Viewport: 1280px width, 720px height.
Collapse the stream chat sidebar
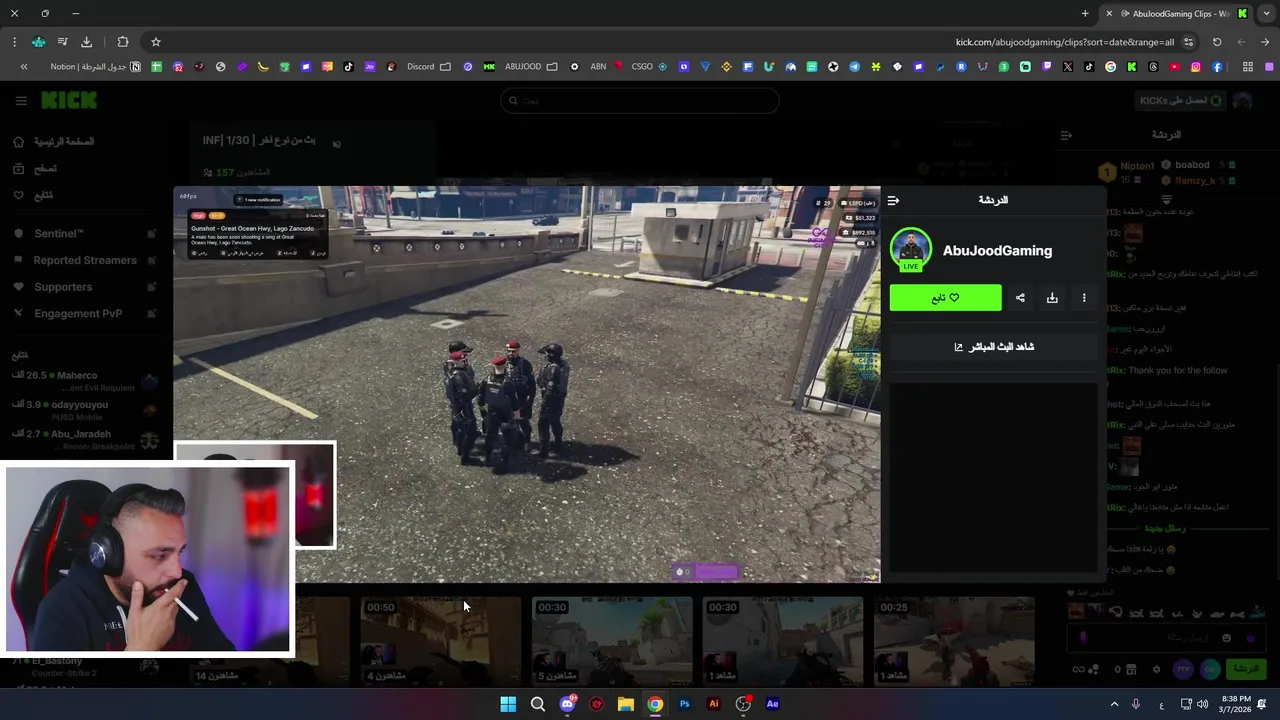pyautogui.click(x=1066, y=135)
